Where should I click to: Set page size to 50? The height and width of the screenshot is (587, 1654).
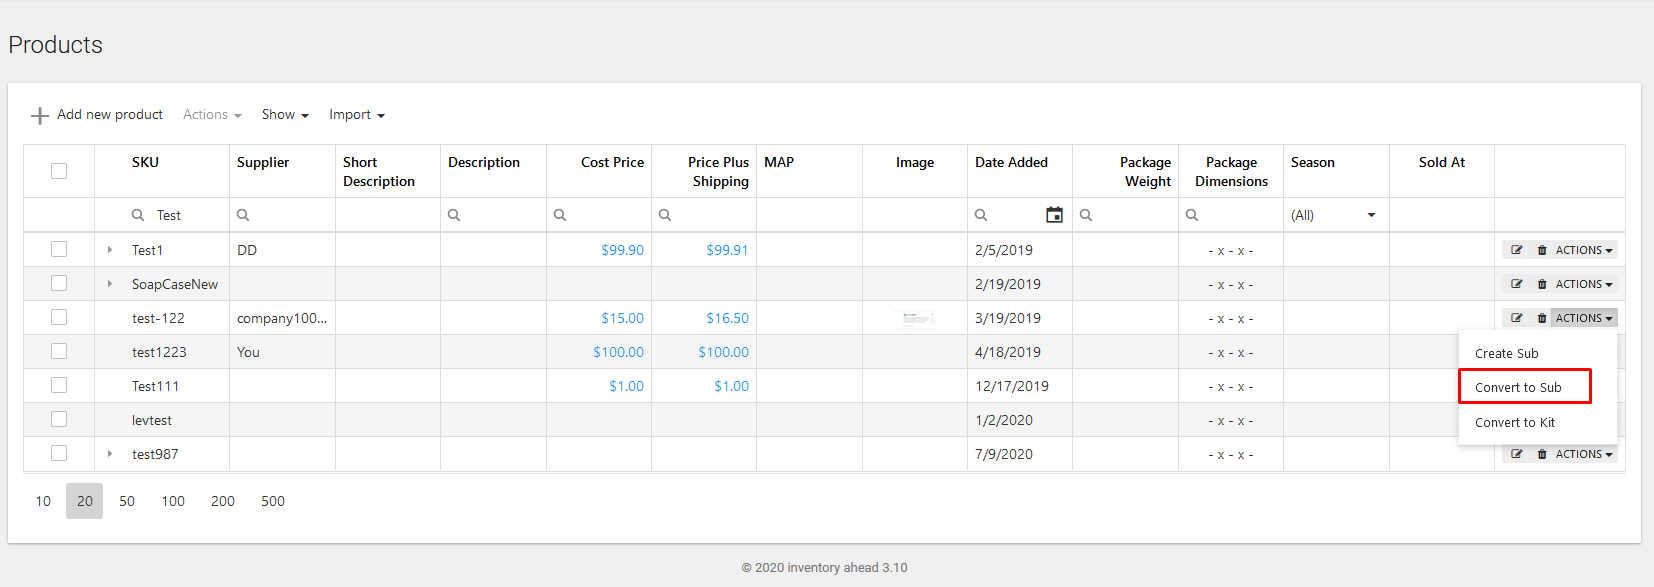point(127,501)
